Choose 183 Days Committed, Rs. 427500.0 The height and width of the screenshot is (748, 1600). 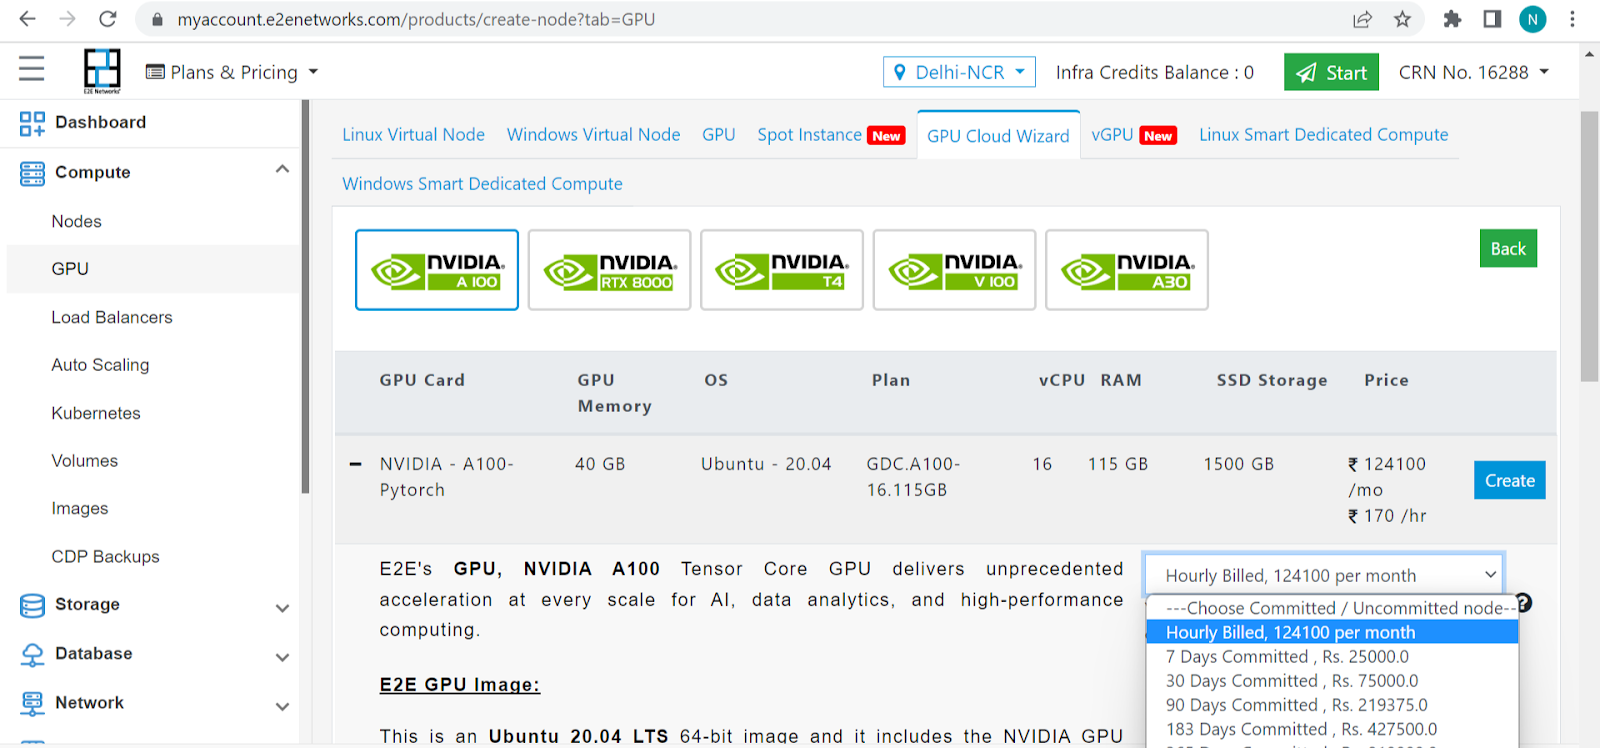tap(1332, 729)
